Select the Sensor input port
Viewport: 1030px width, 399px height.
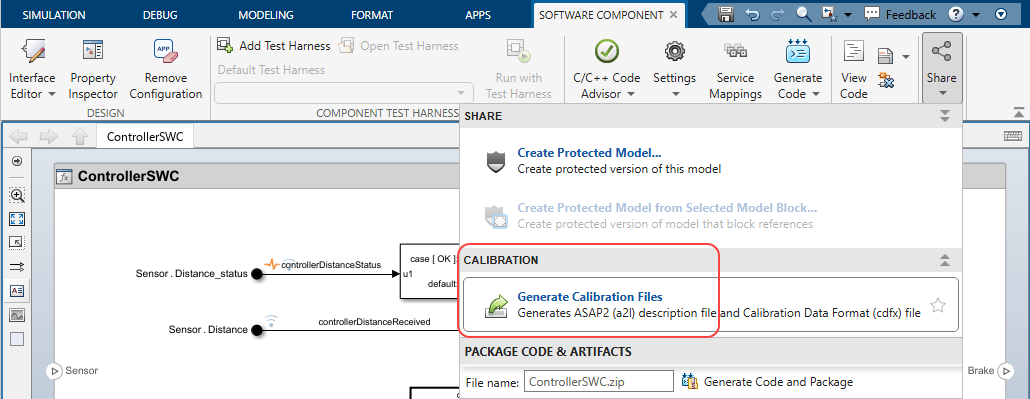coord(54,371)
